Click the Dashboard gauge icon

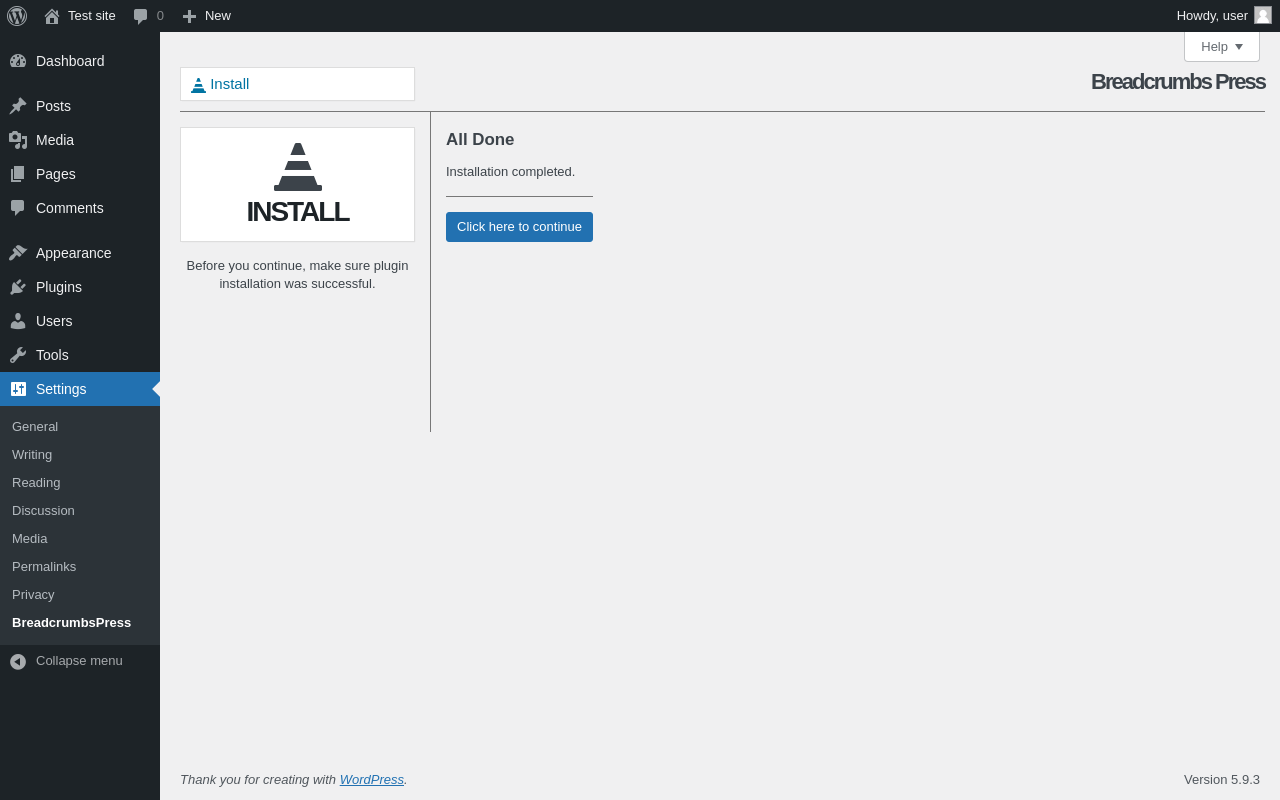coord(18,61)
